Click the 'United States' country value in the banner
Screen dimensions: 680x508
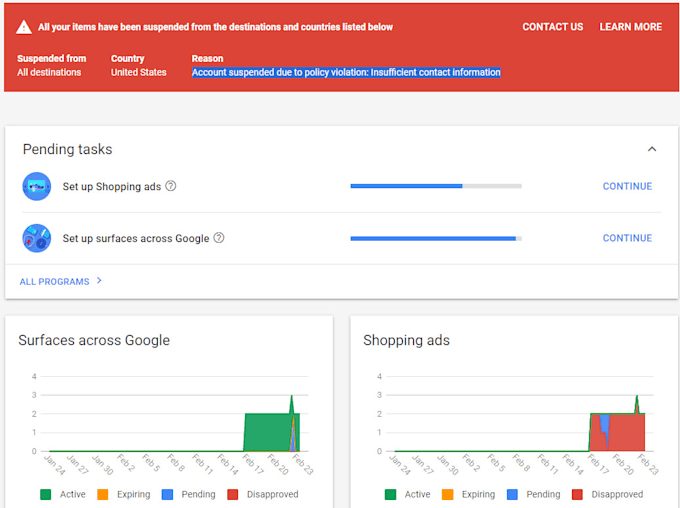[x=138, y=72]
